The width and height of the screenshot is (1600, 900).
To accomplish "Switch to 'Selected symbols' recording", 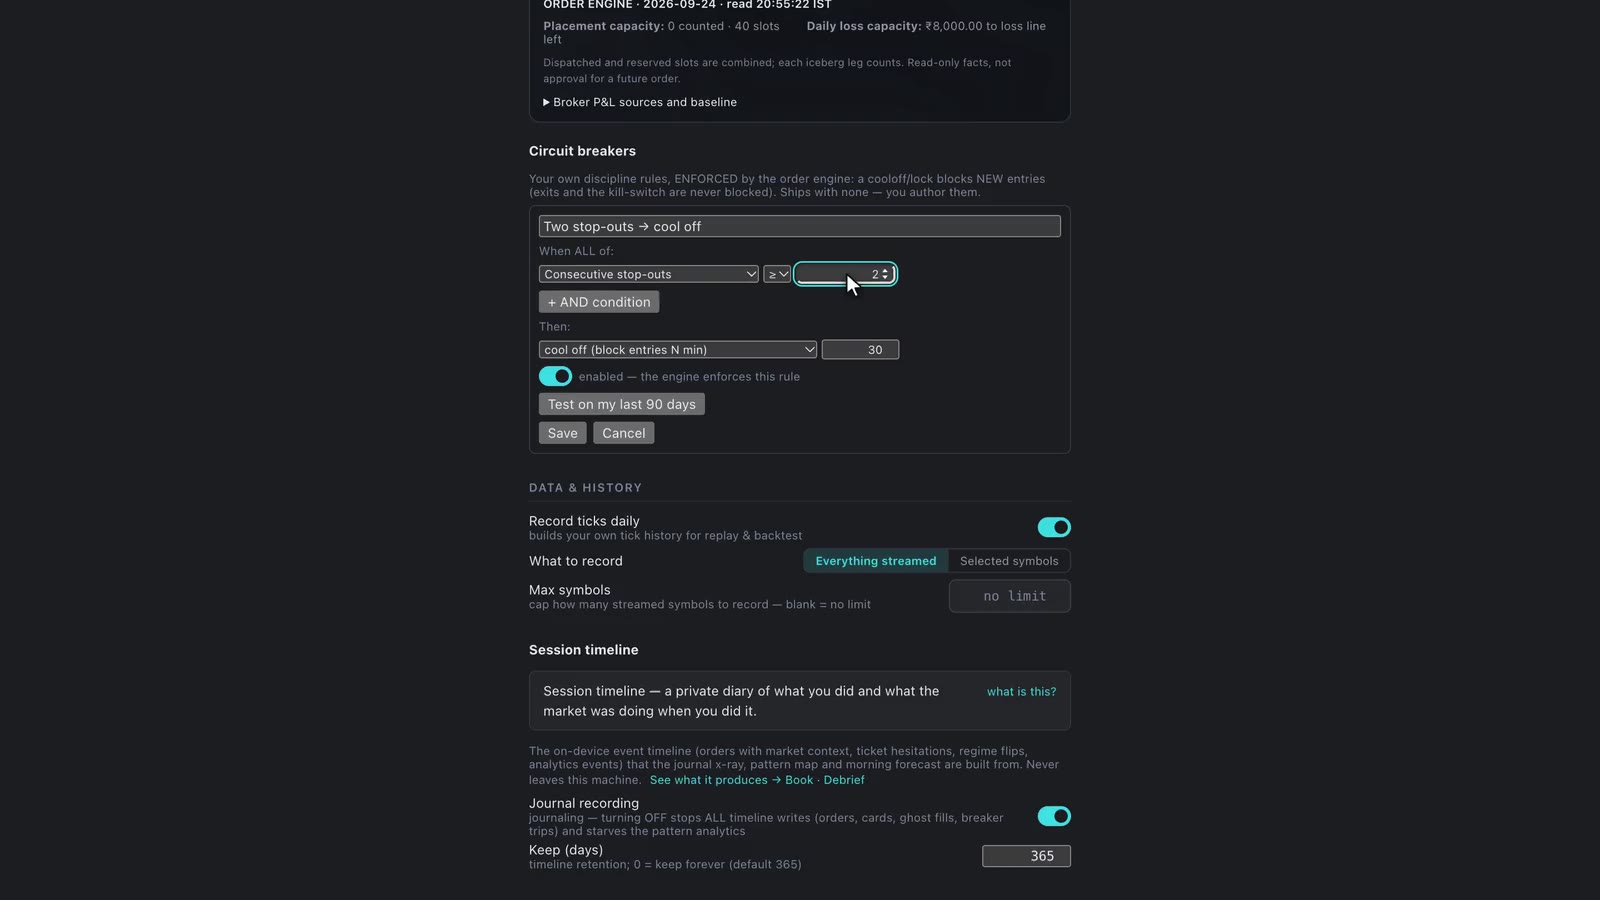I will (x=1009, y=561).
